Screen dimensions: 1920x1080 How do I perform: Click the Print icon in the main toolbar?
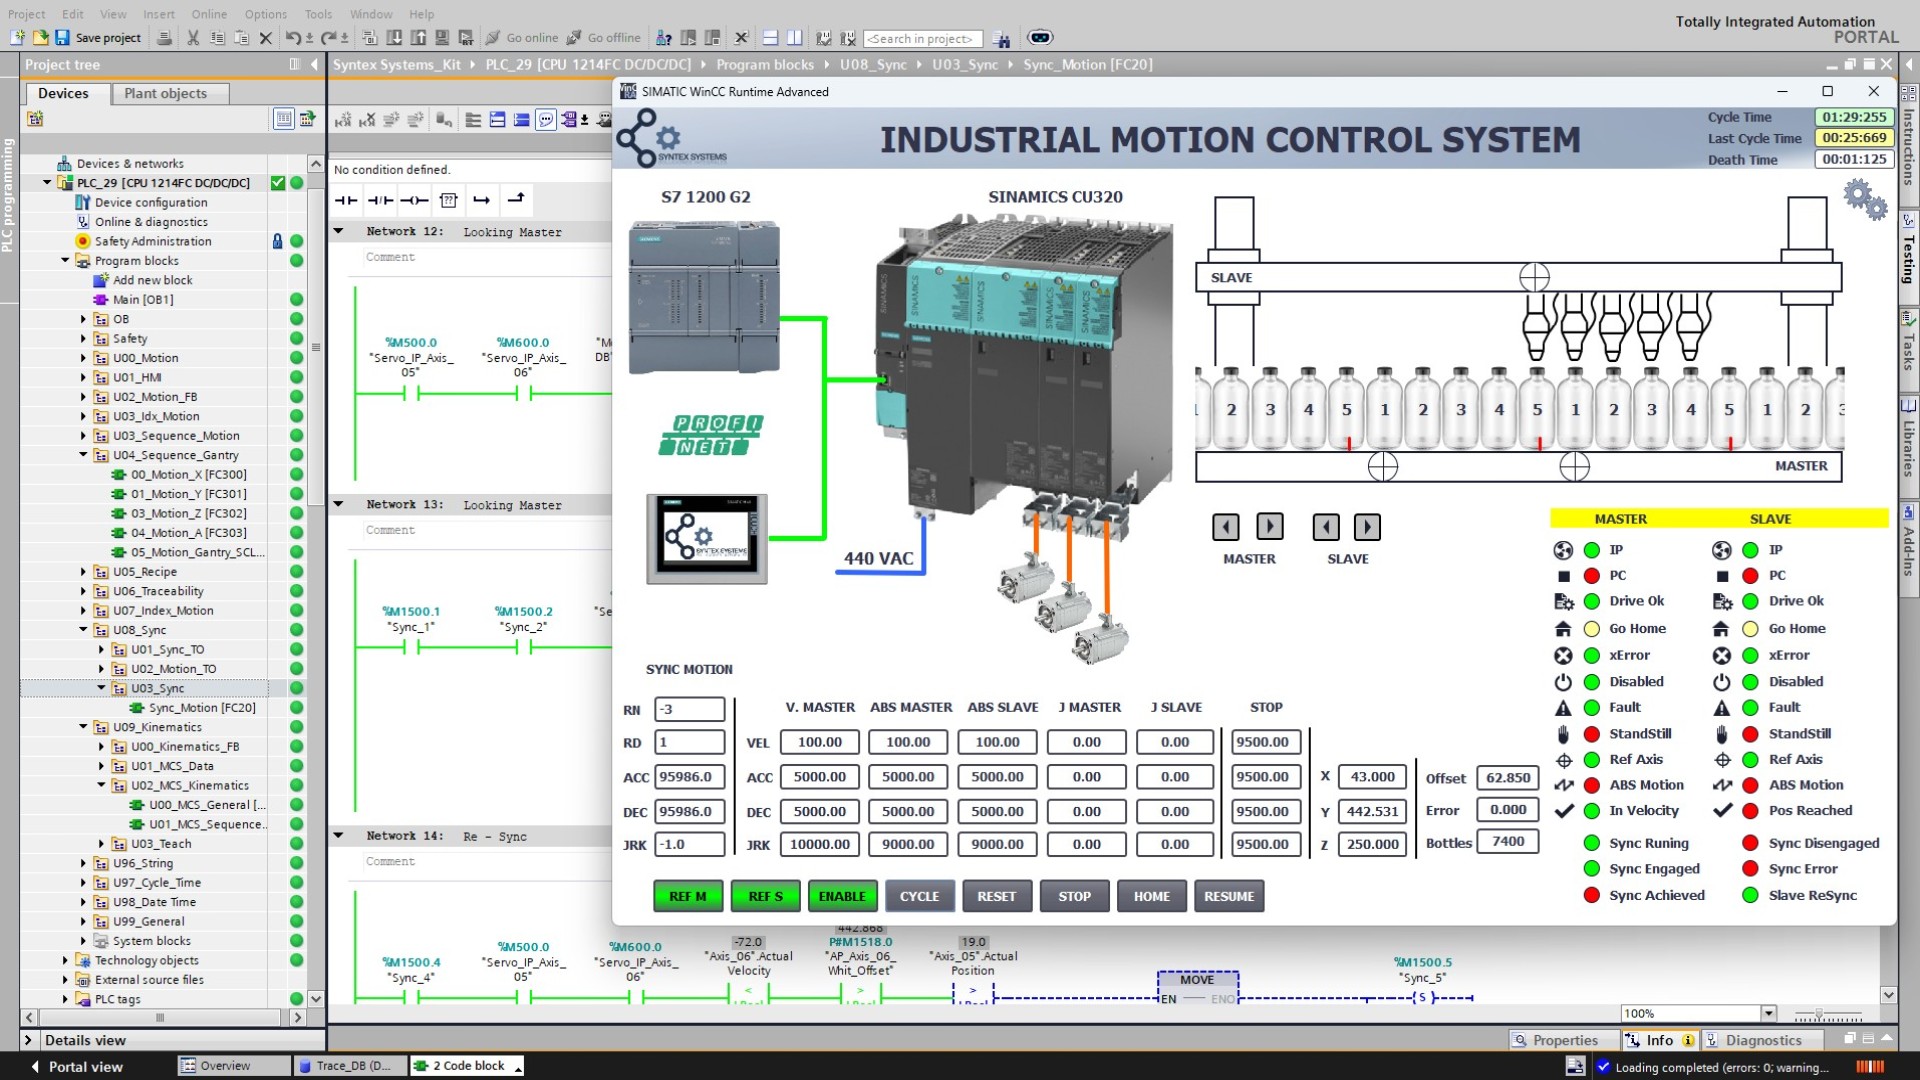[164, 38]
